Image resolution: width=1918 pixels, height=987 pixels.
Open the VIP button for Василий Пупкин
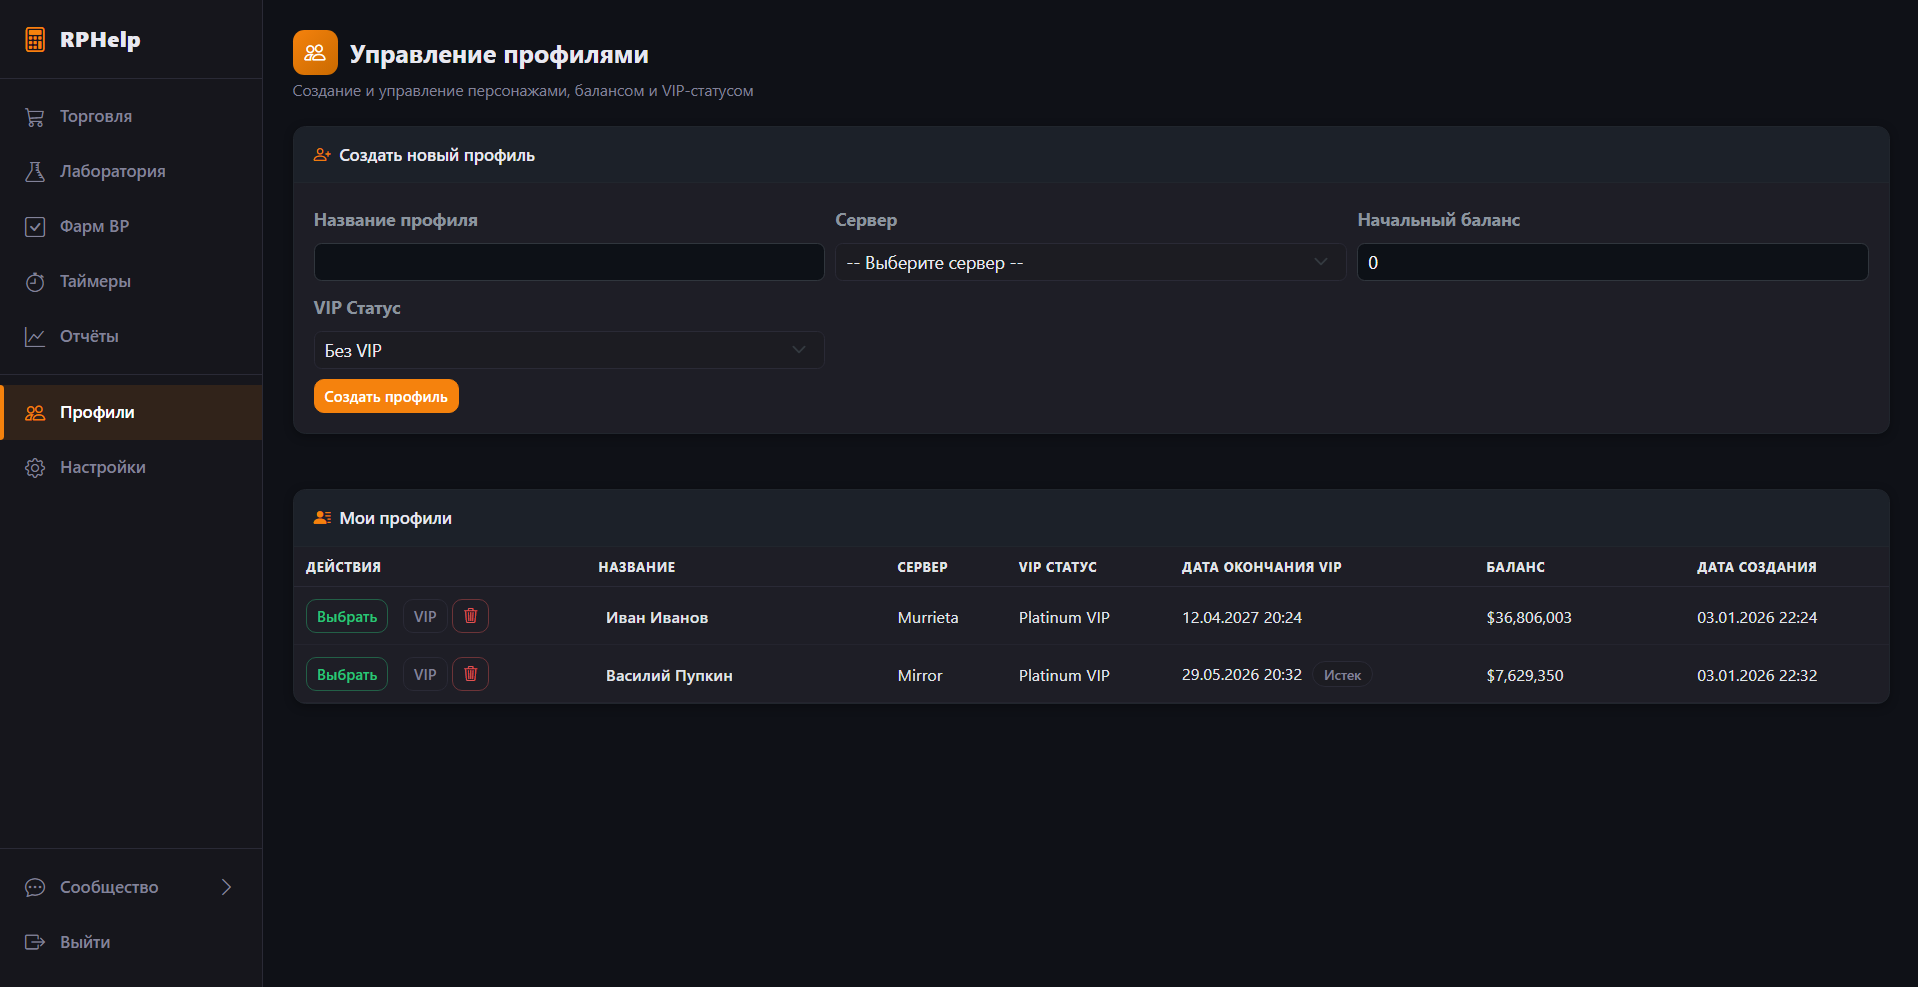[425, 674]
